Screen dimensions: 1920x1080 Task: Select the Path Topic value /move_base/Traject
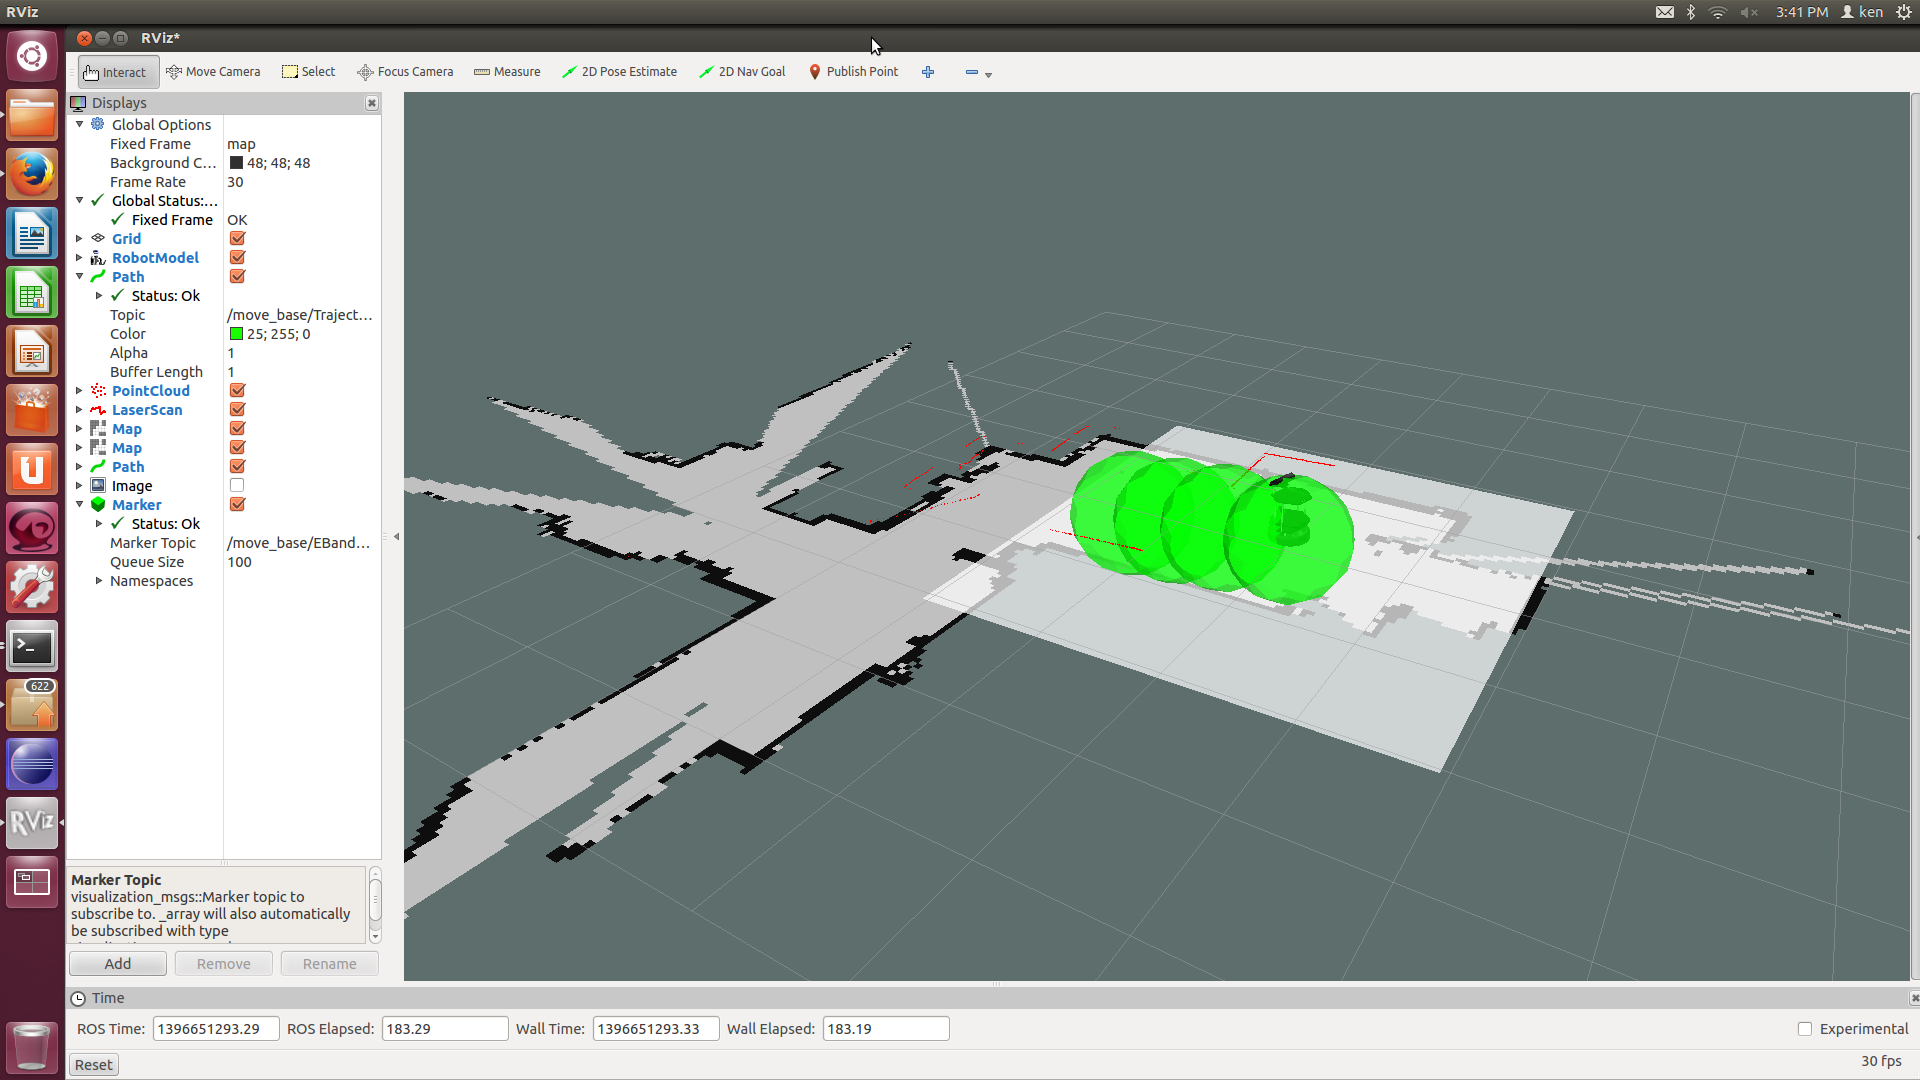(x=299, y=315)
